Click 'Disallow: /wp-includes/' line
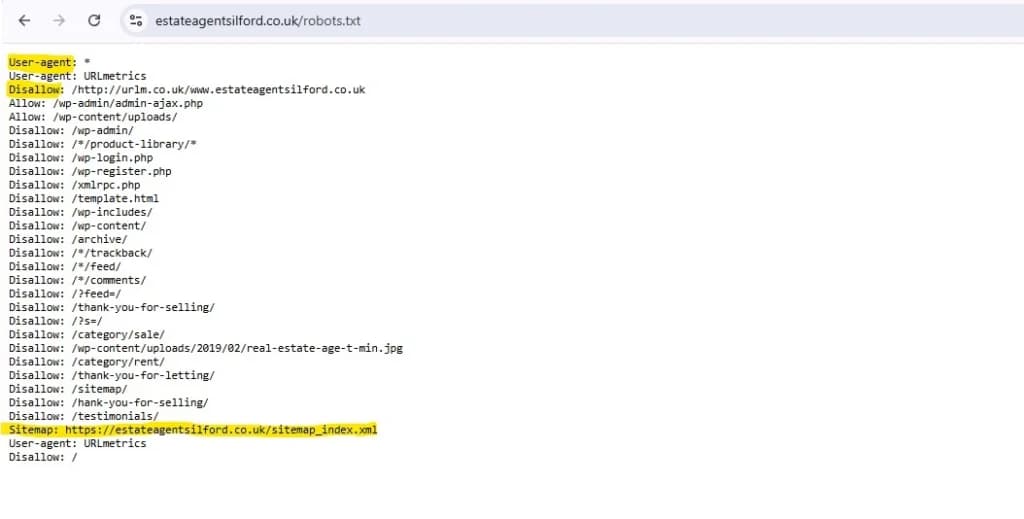Viewport: 1024px width, 519px height. pos(80,212)
